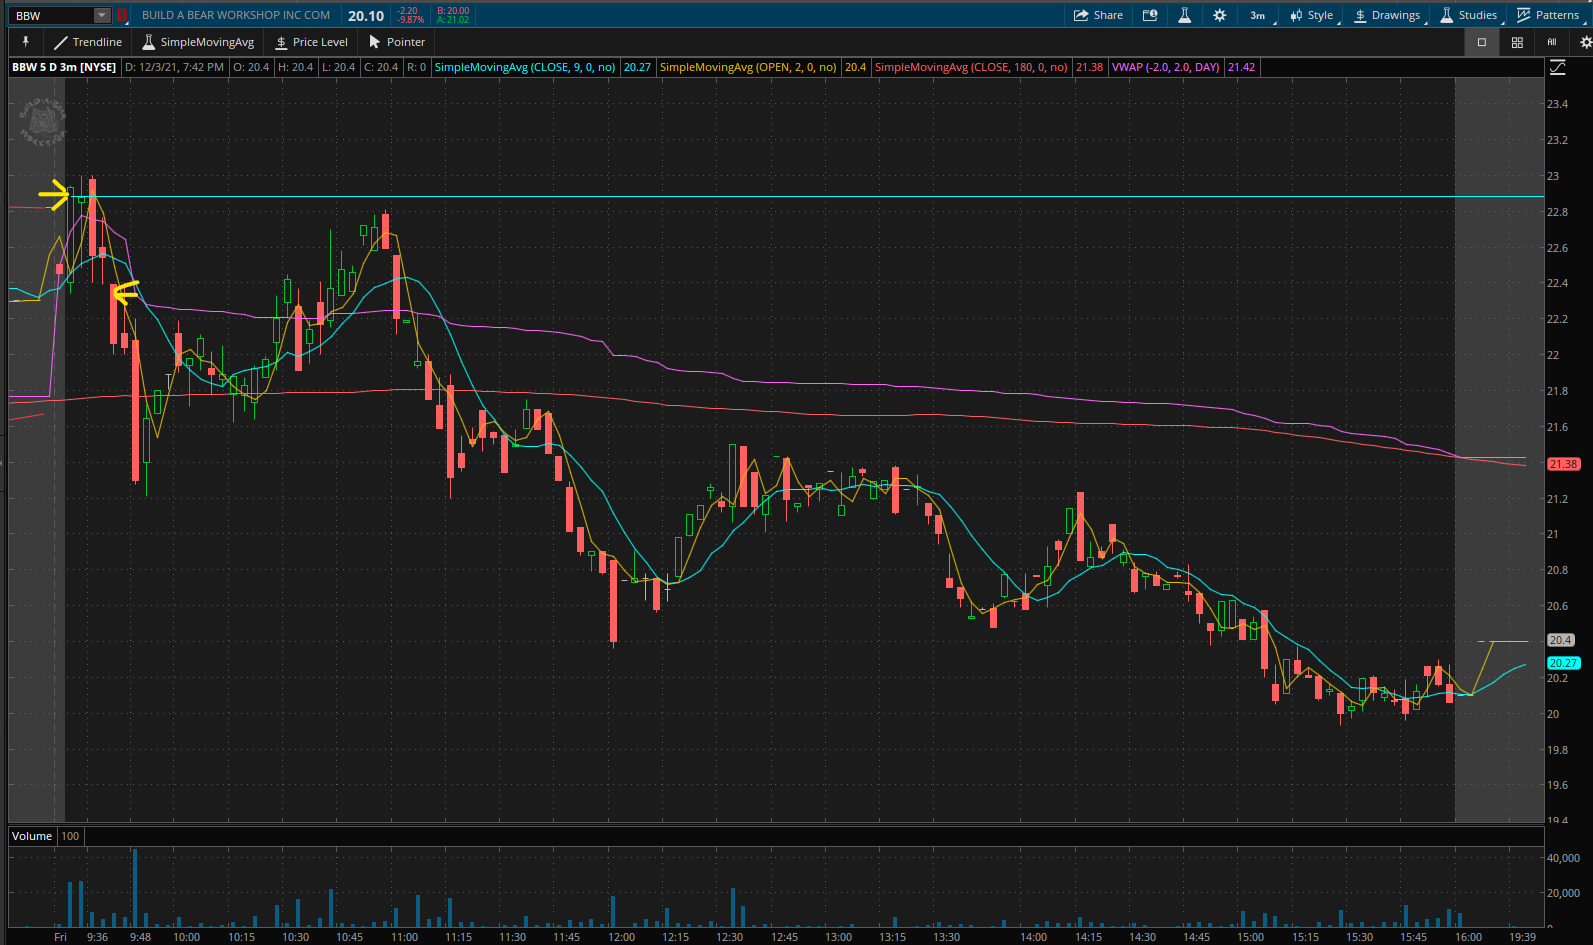Click the Share chart icon

click(x=1098, y=15)
